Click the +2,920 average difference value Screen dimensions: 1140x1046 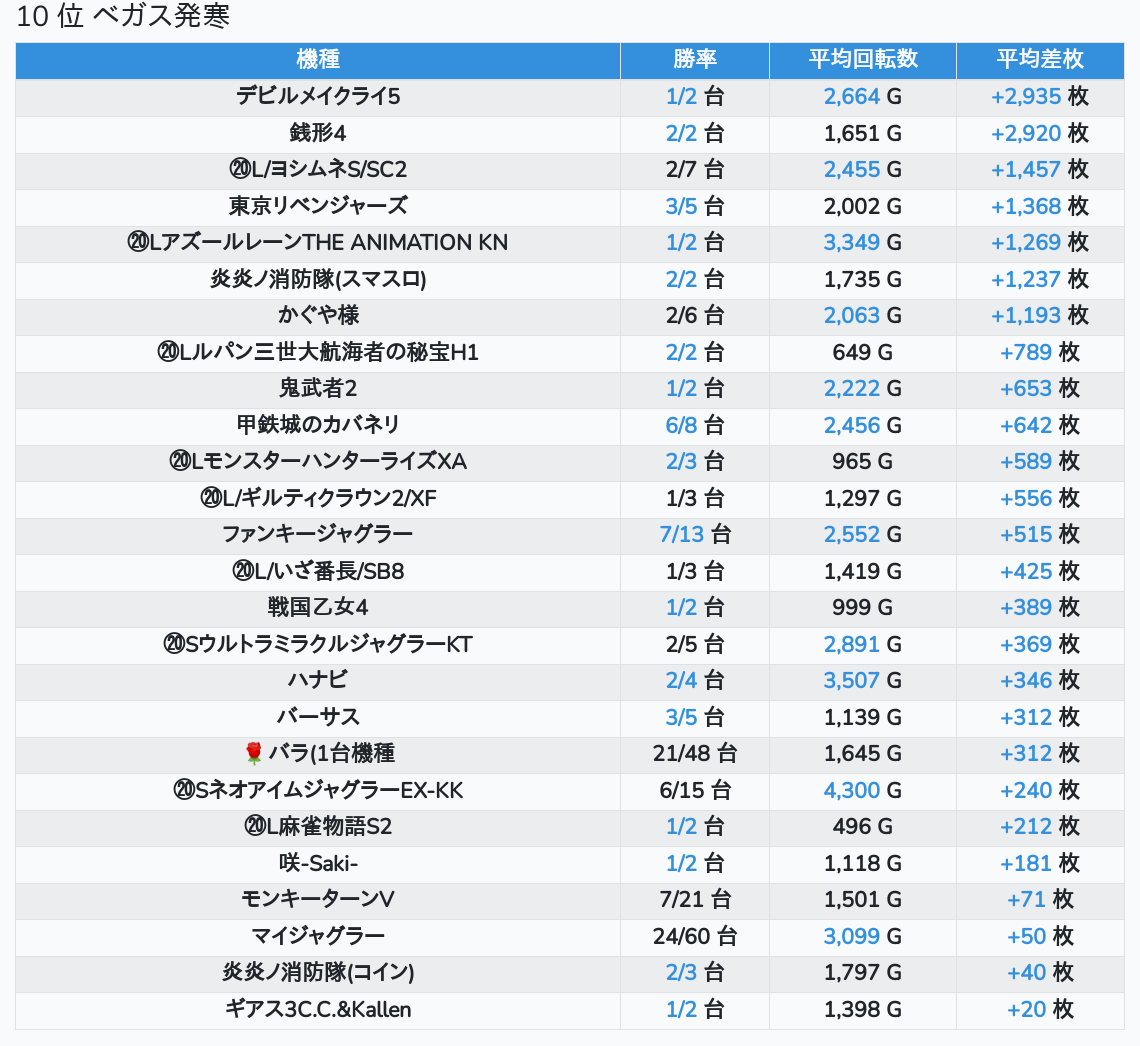coord(1025,134)
